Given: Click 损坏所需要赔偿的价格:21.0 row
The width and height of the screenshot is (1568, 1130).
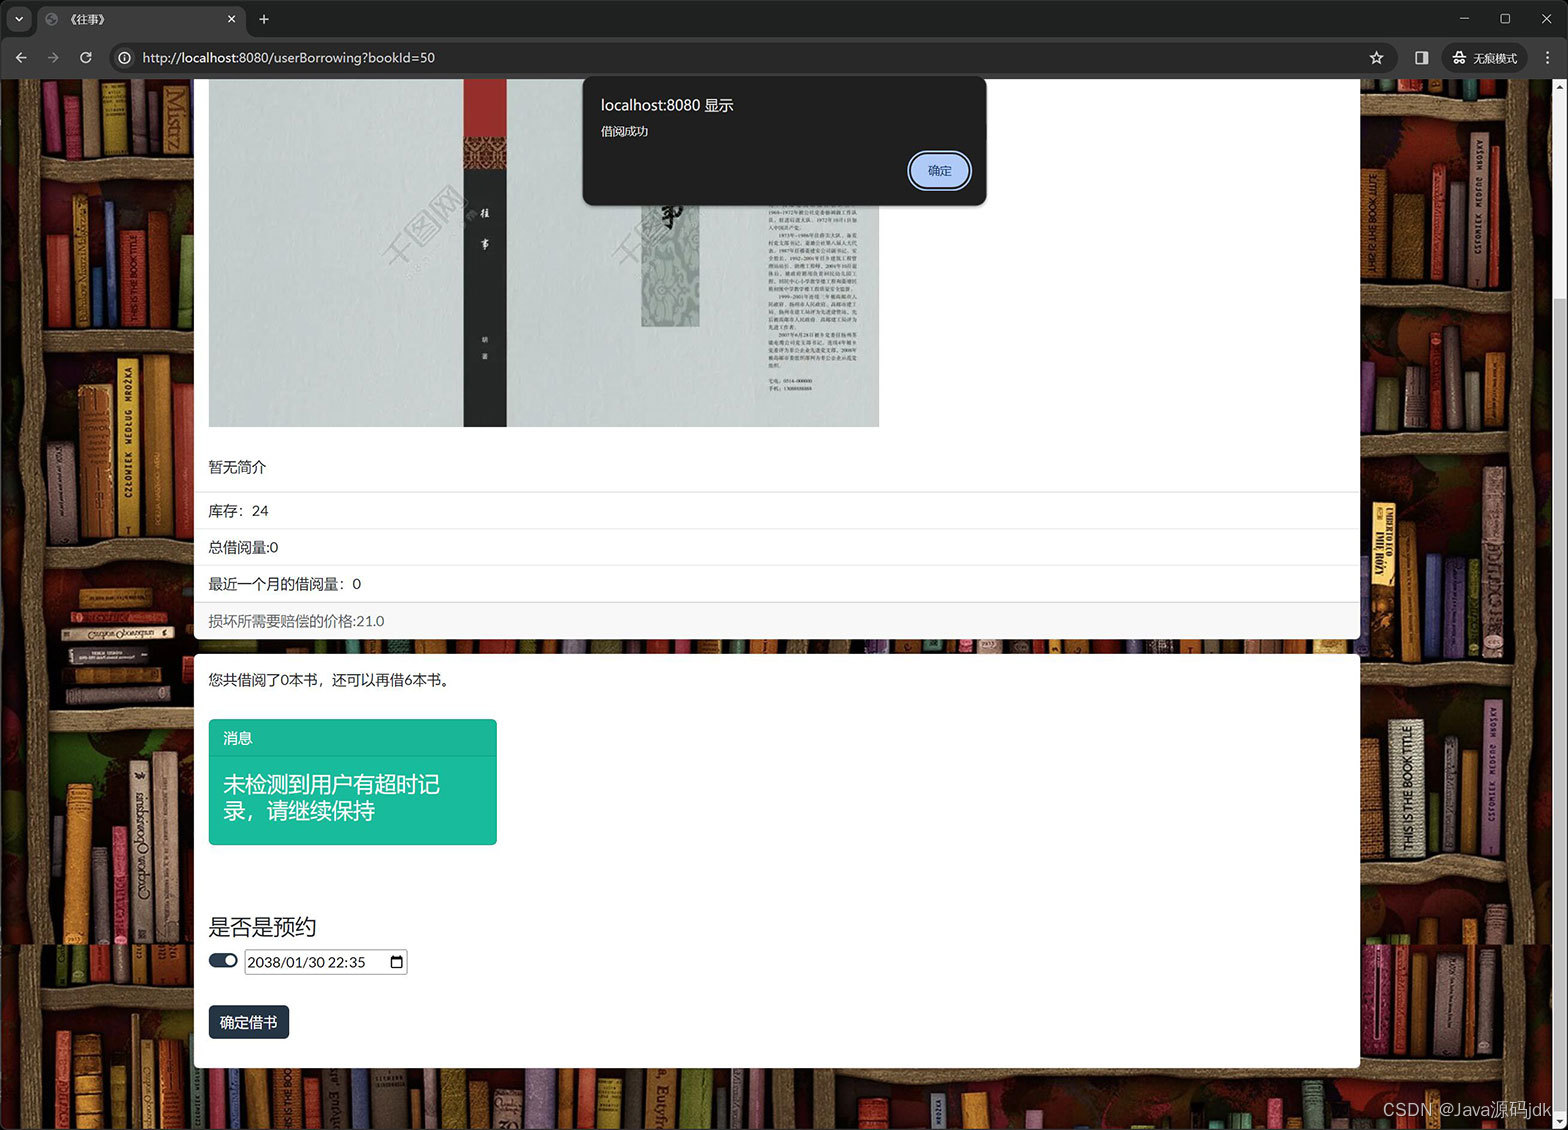Looking at the screenshot, I should (x=777, y=621).
